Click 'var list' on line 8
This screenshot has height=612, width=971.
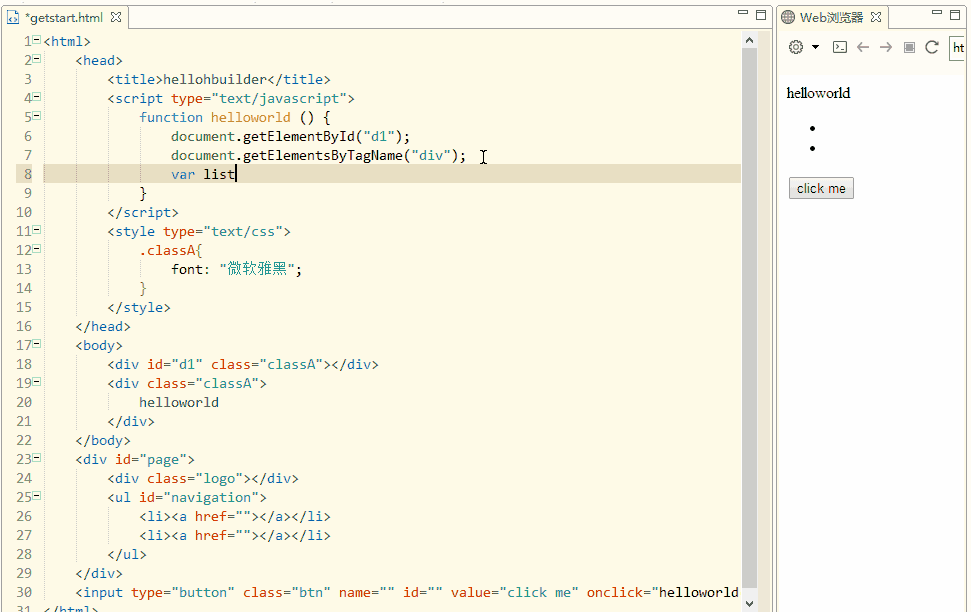pyautogui.click(x=203, y=174)
